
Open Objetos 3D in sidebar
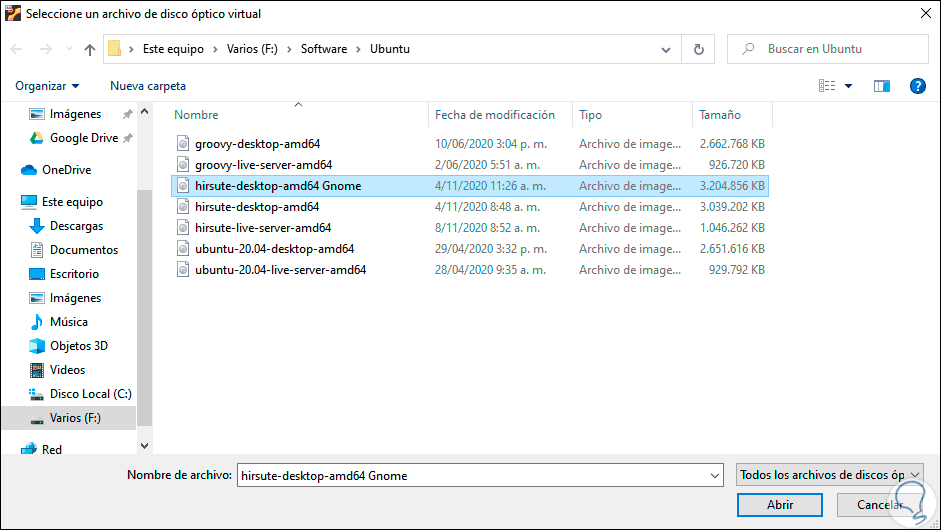point(79,346)
